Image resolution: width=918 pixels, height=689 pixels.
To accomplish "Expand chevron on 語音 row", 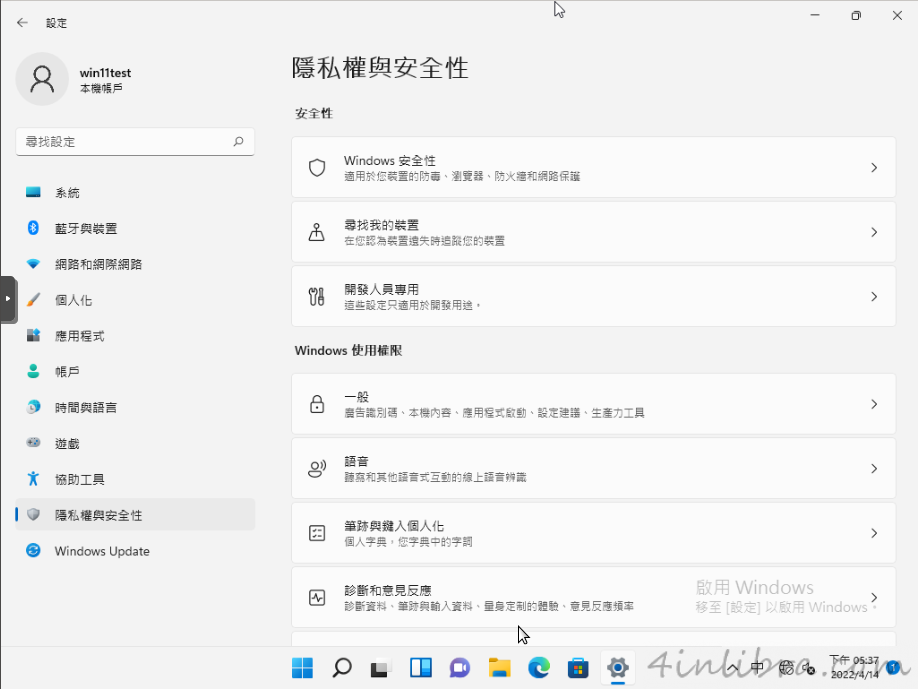I will click(874, 468).
